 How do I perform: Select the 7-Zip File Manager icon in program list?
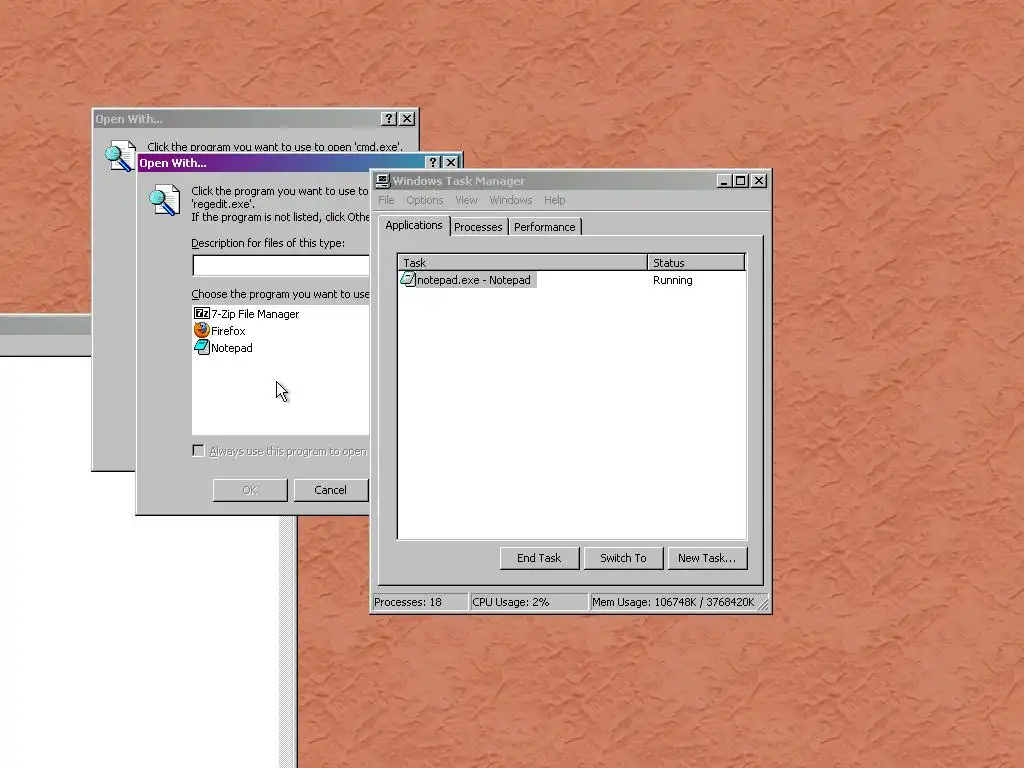pos(202,313)
